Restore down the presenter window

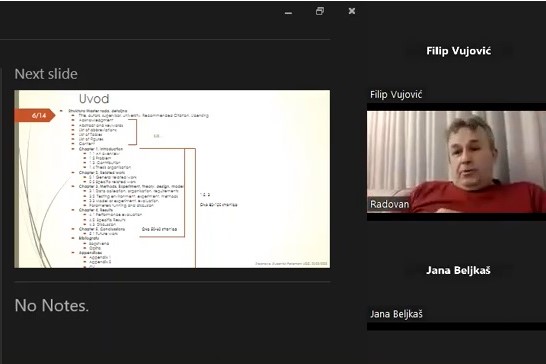[x=320, y=11]
